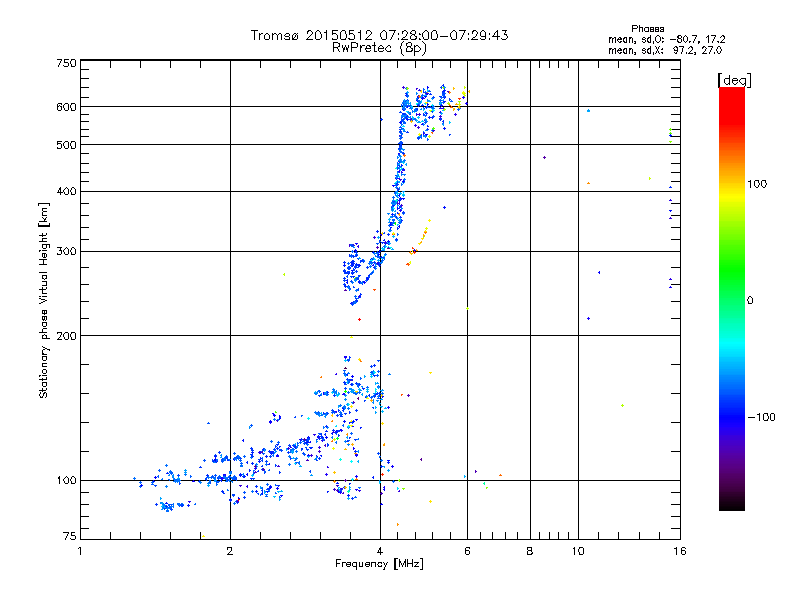Click the 'Frequency [MHz]' axis label
Screen dimensions: 800x600
379,564
